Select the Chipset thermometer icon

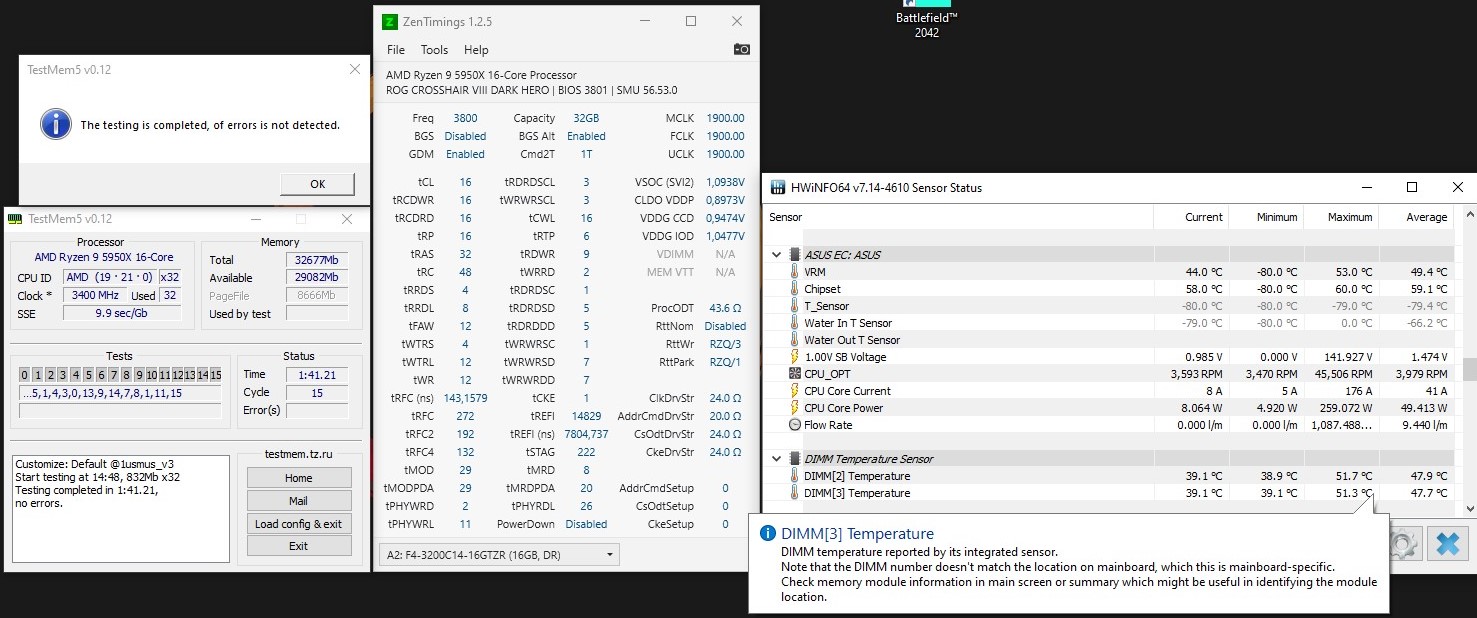795,289
